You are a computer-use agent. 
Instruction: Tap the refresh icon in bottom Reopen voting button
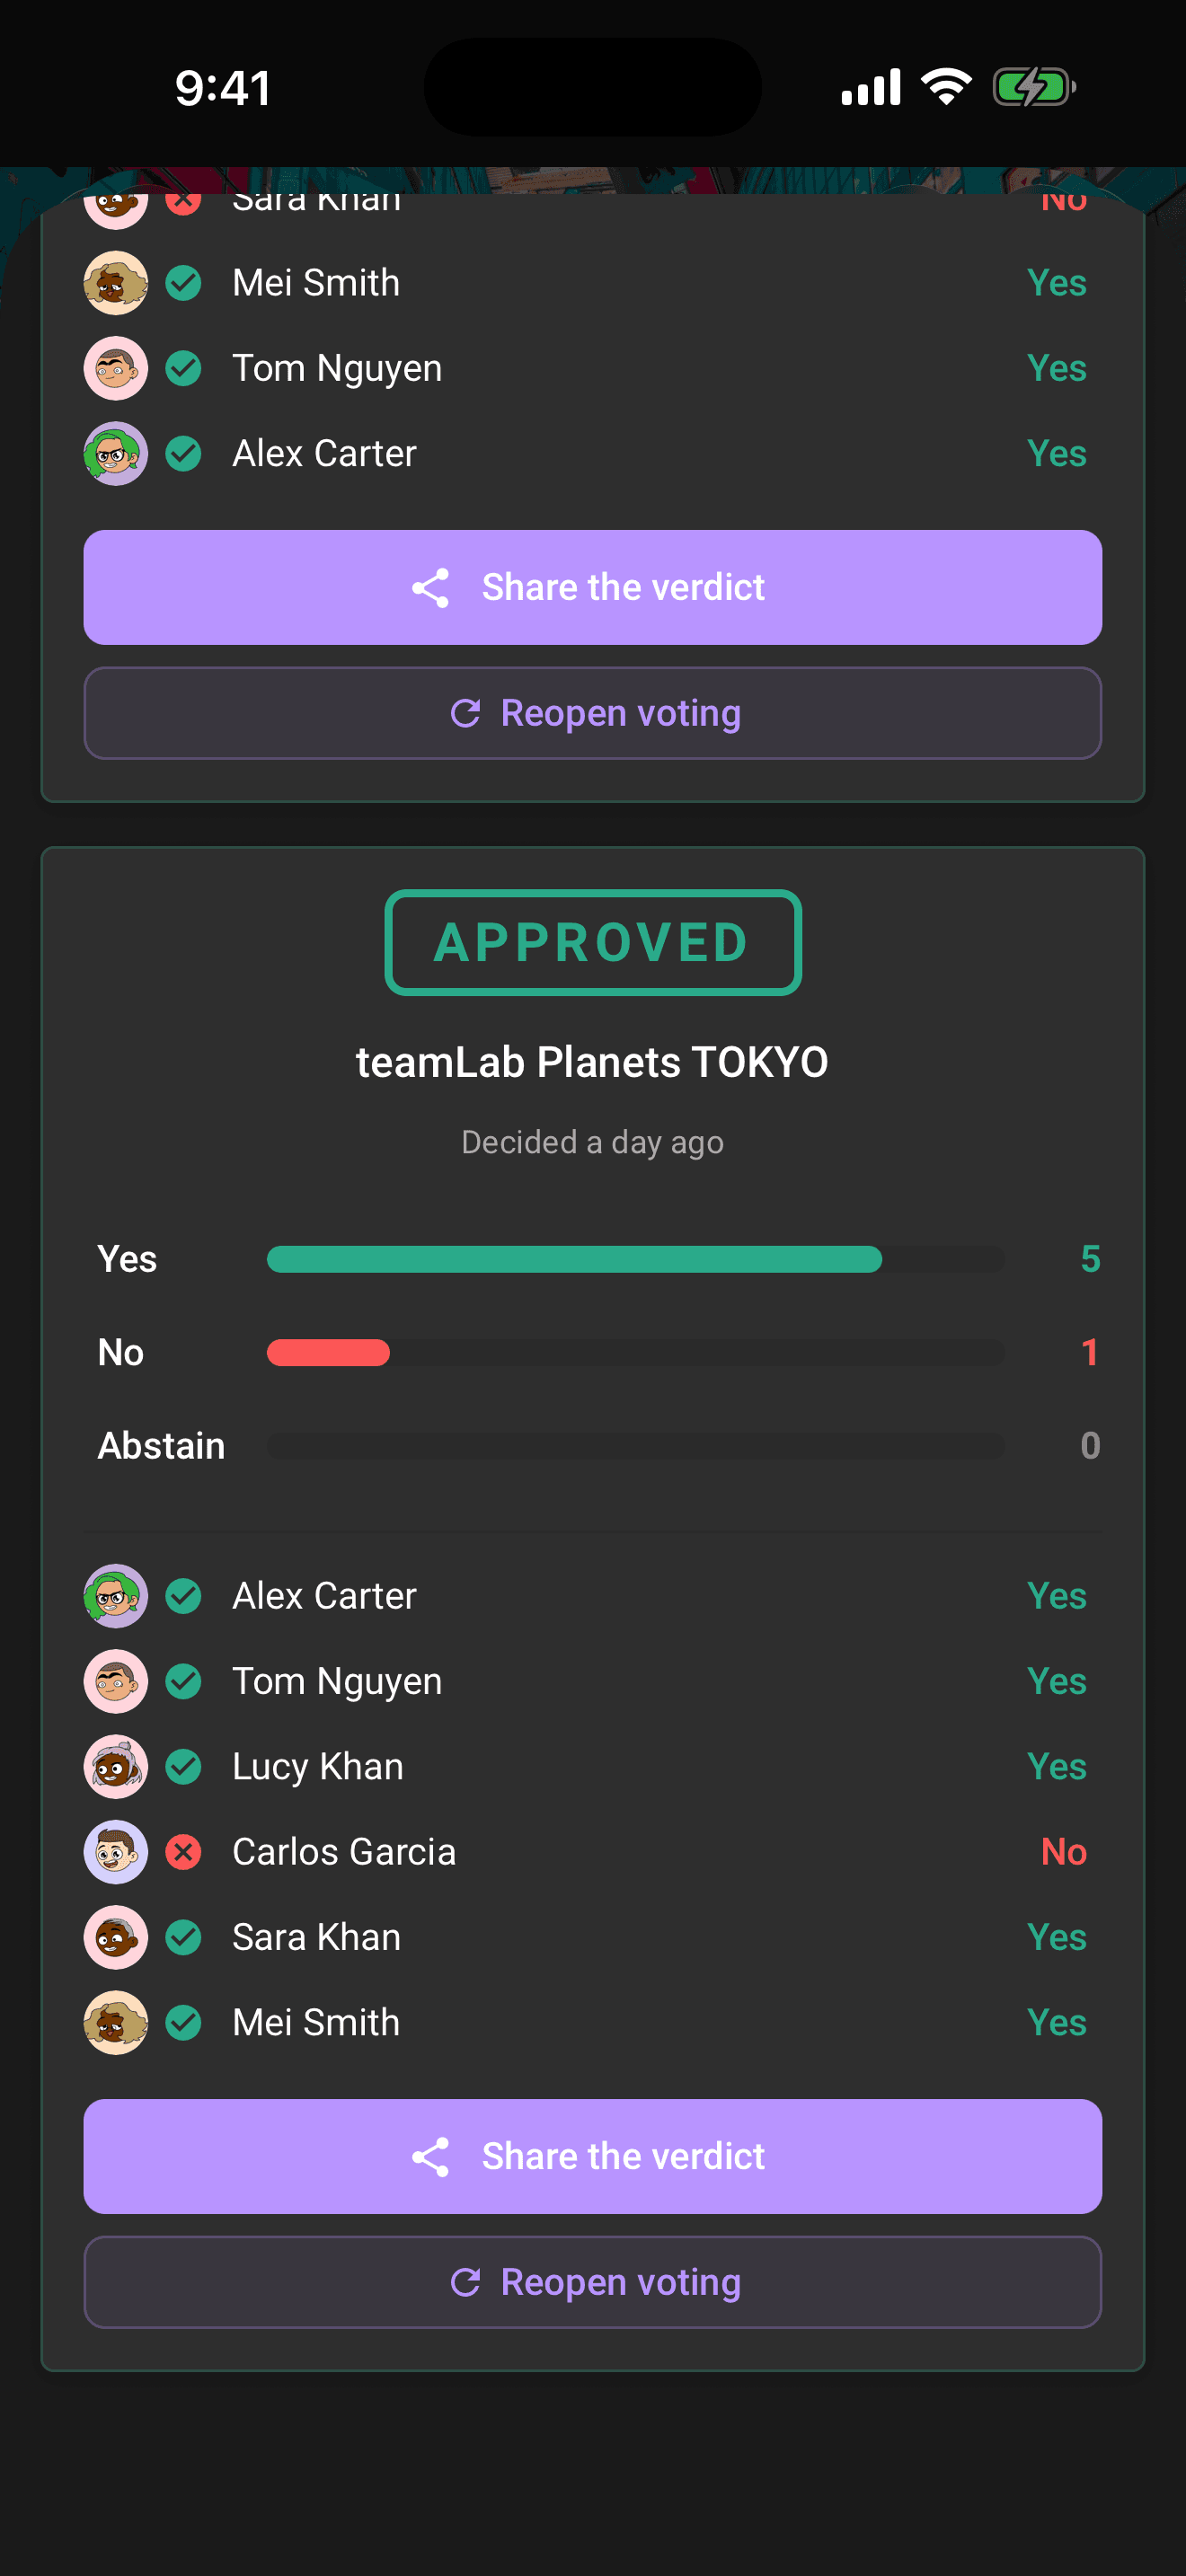coord(466,2282)
